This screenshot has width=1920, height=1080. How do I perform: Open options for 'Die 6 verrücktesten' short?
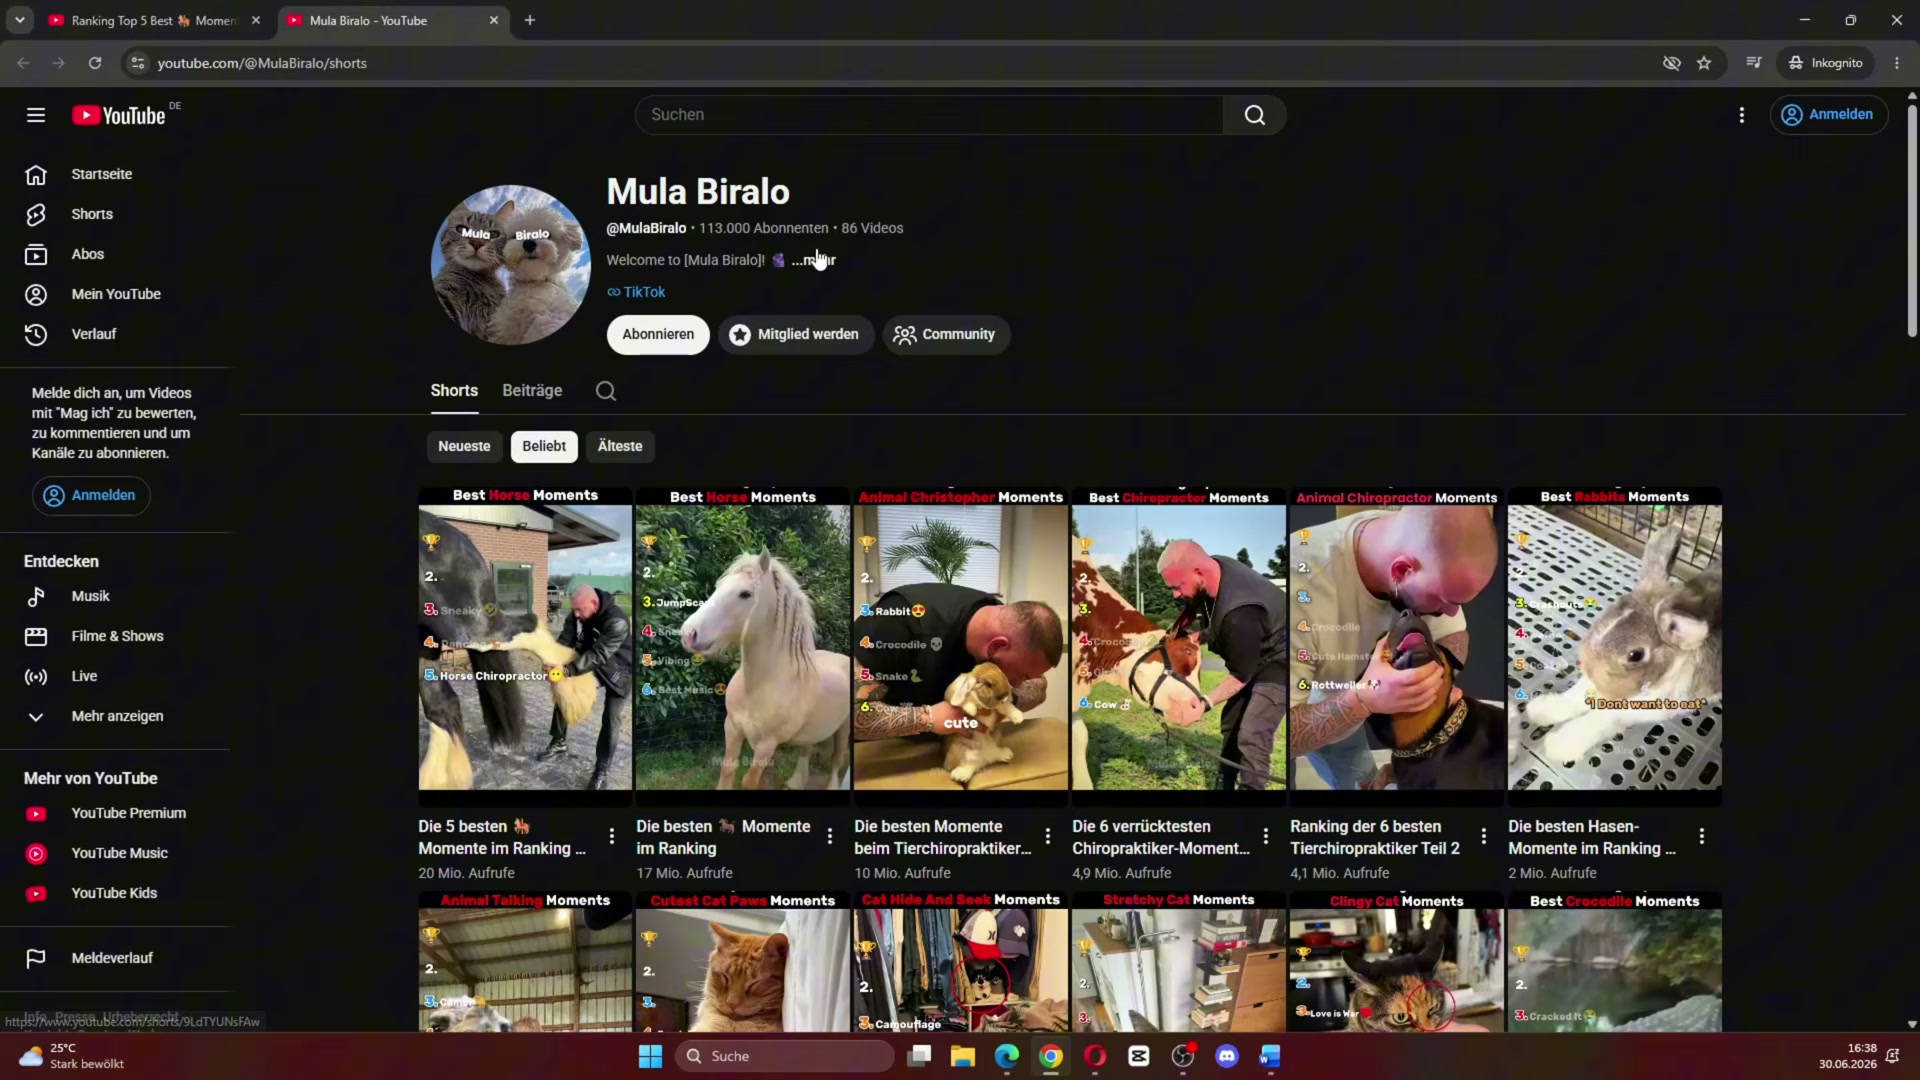coord(1265,836)
